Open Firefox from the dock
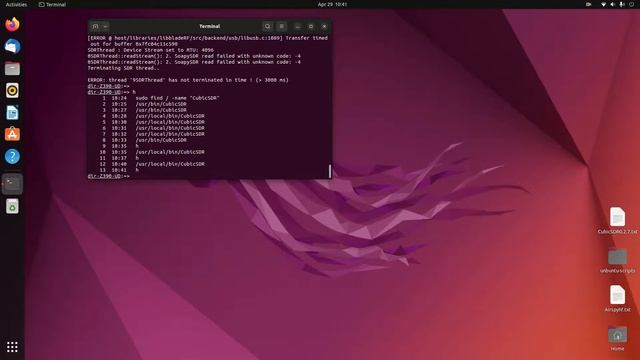640x360 pixels. [x=12, y=24]
